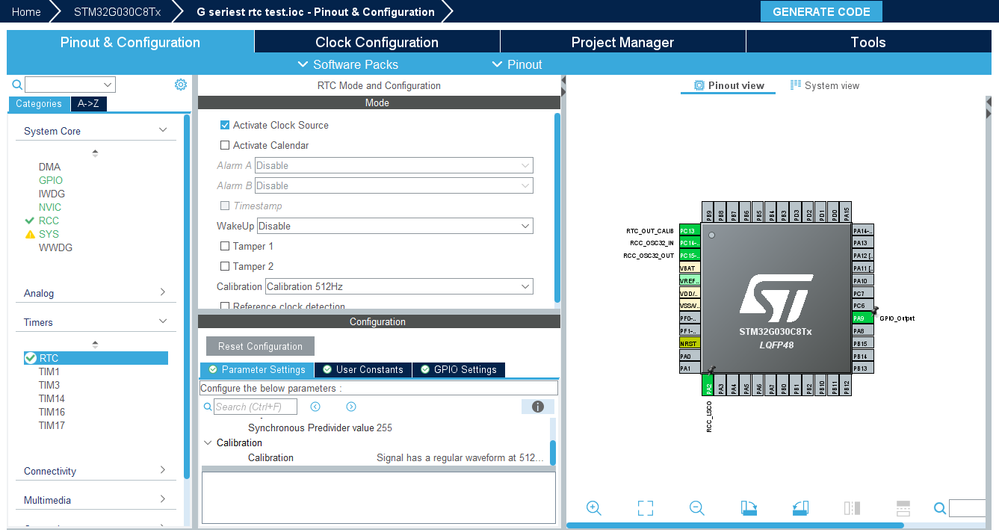Switch to Project Manager tab
The height and width of the screenshot is (530, 999).
pyautogui.click(x=622, y=42)
